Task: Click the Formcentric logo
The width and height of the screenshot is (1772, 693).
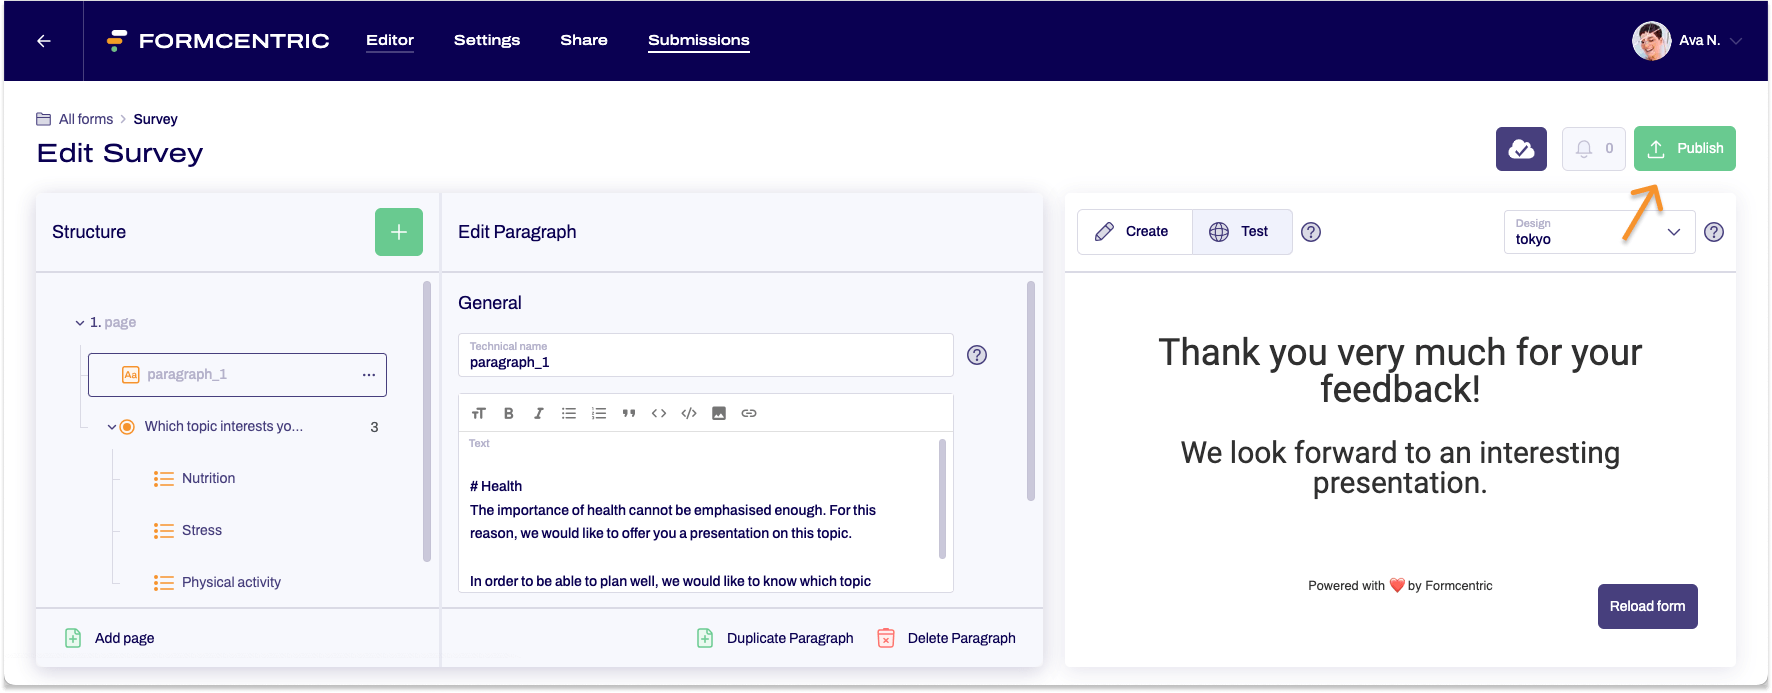Action: point(218,41)
